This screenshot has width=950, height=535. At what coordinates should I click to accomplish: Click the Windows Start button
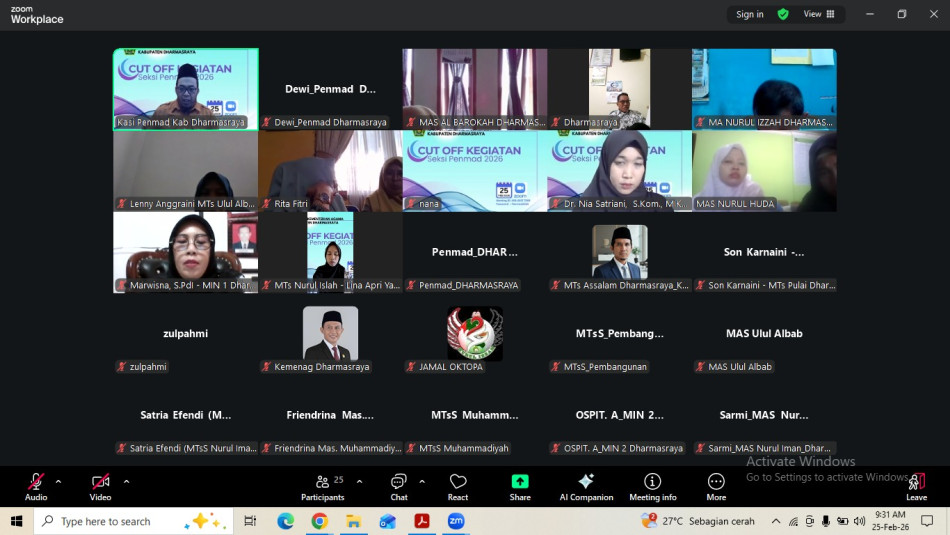point(16,521)
